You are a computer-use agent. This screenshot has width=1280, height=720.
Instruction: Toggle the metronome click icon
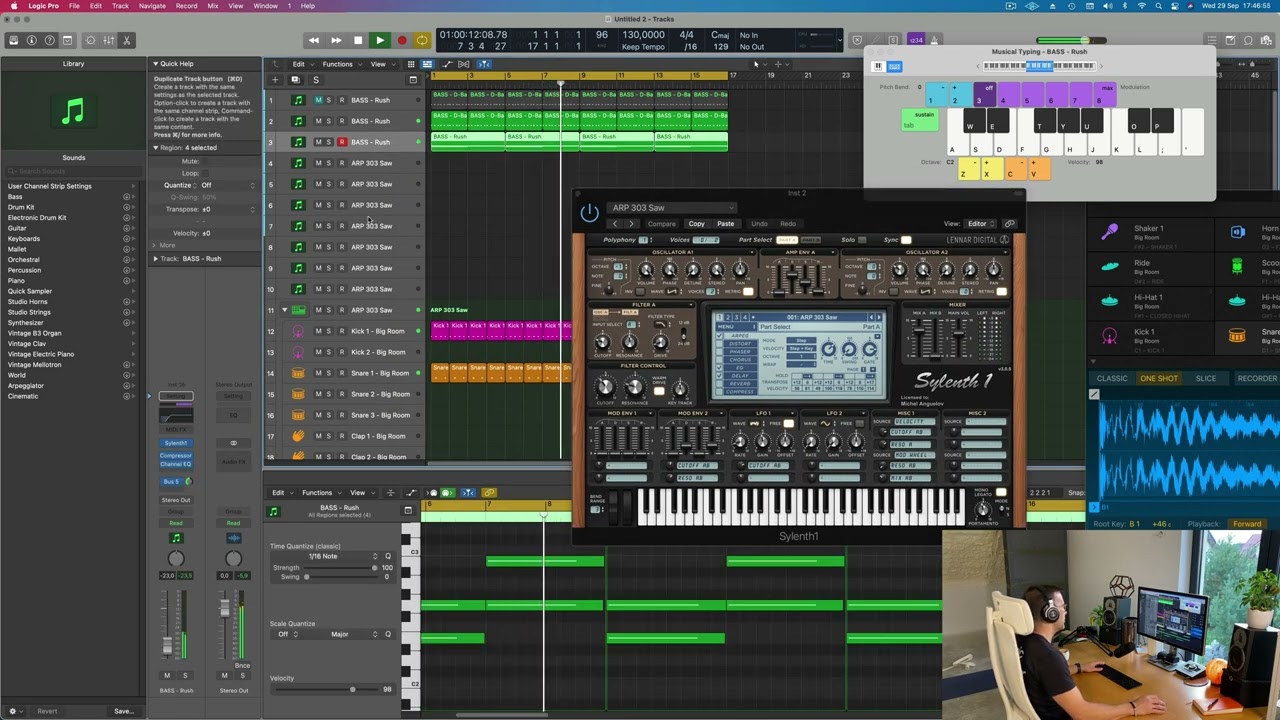pyautogui.click(x=935, y=40)
